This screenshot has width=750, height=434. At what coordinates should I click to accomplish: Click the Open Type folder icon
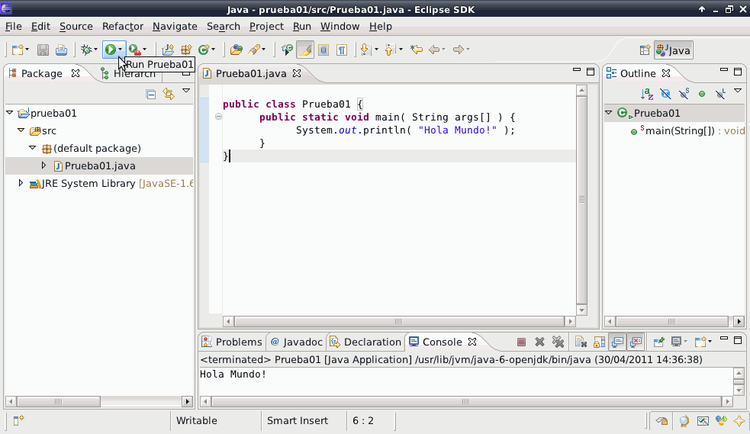click(236, 50)
